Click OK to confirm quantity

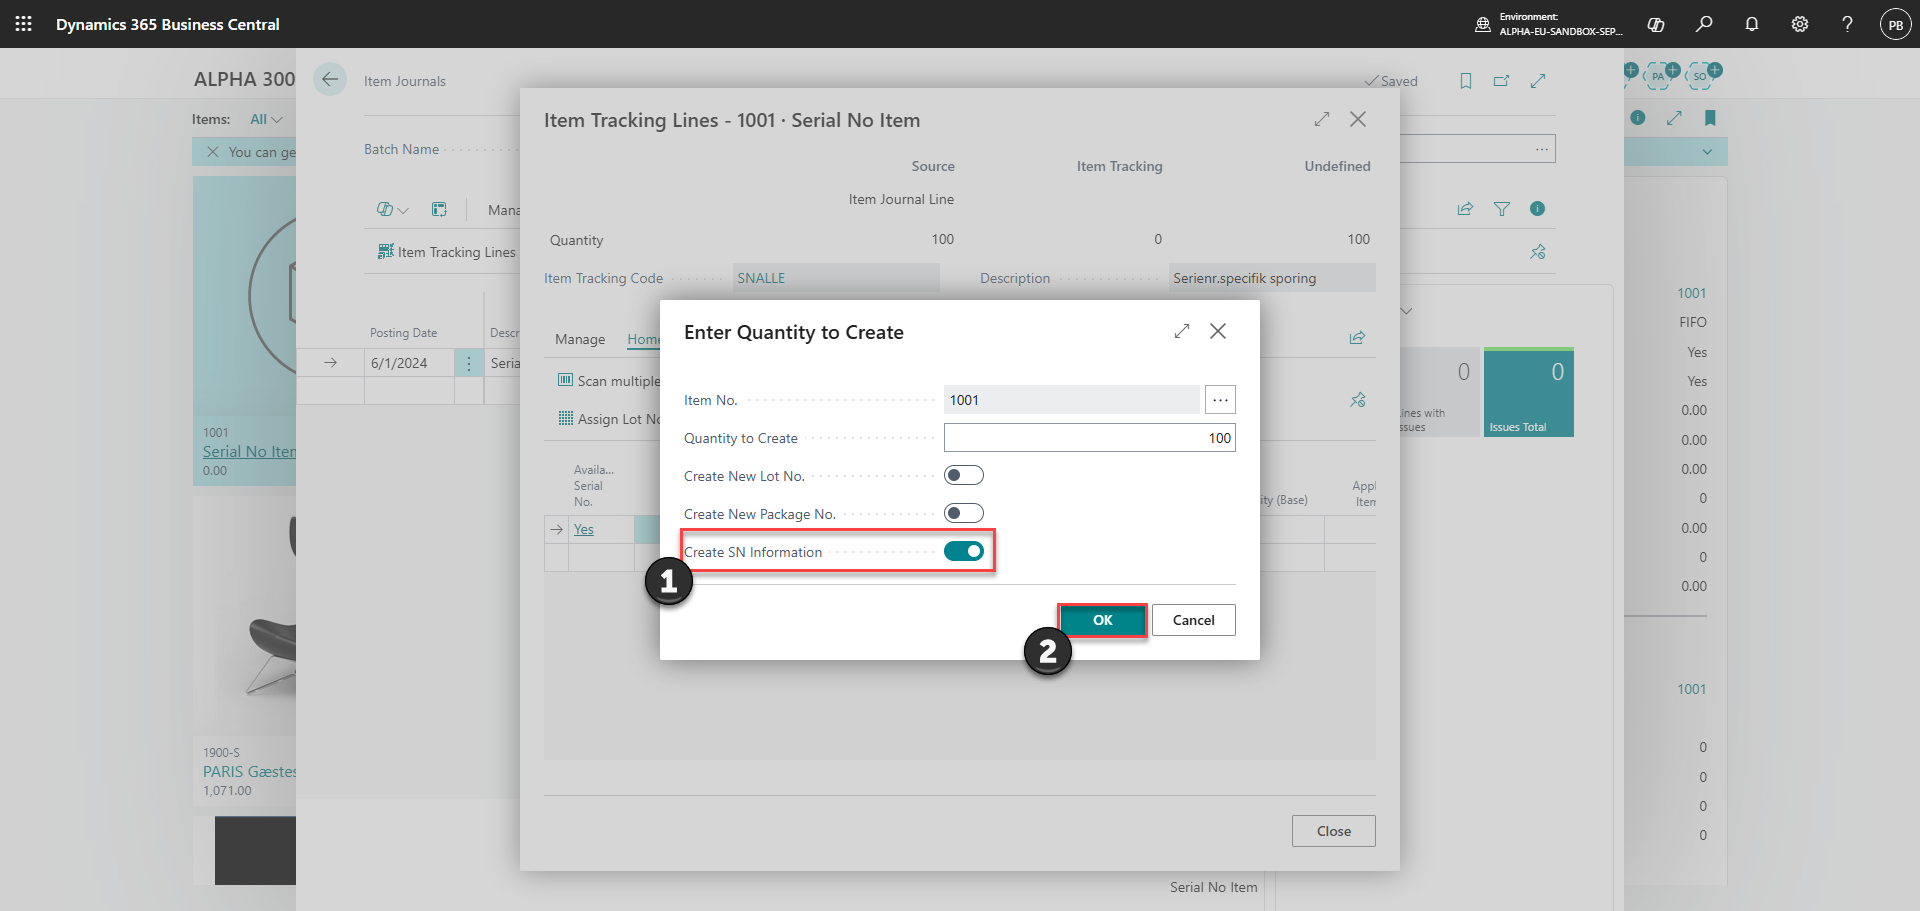[x=1103, y=620]
